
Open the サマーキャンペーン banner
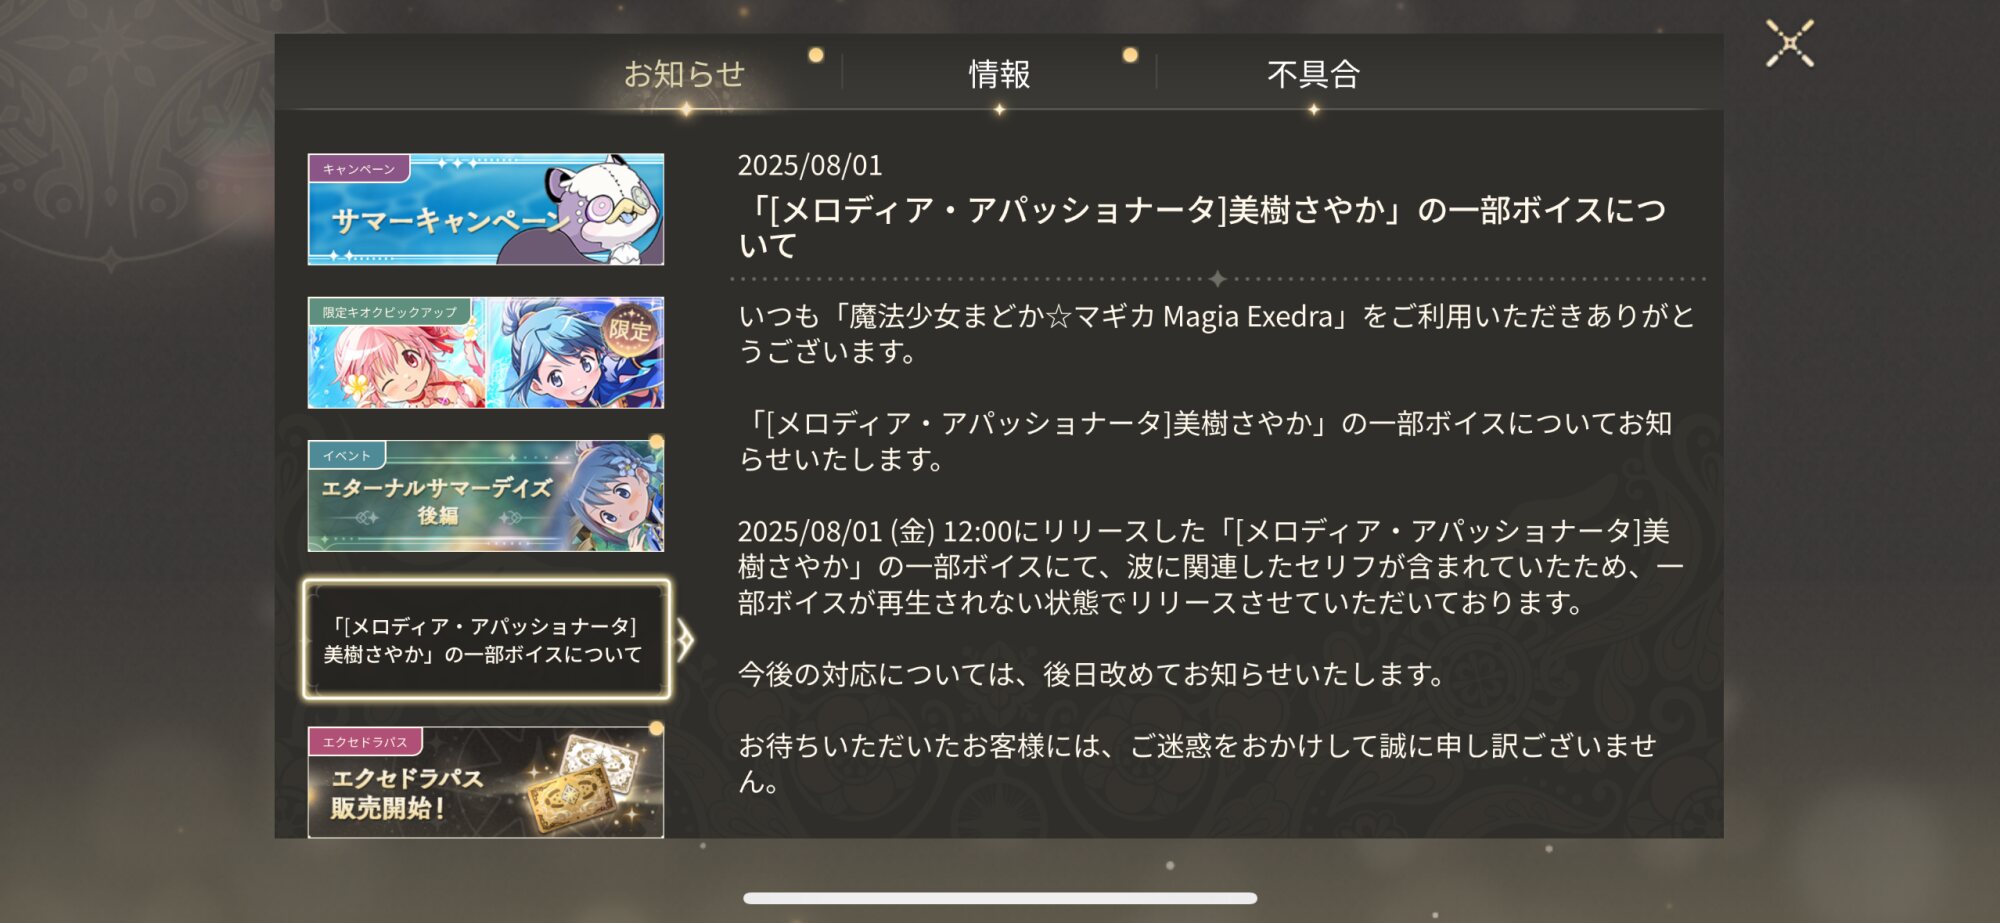coord(486,209)
